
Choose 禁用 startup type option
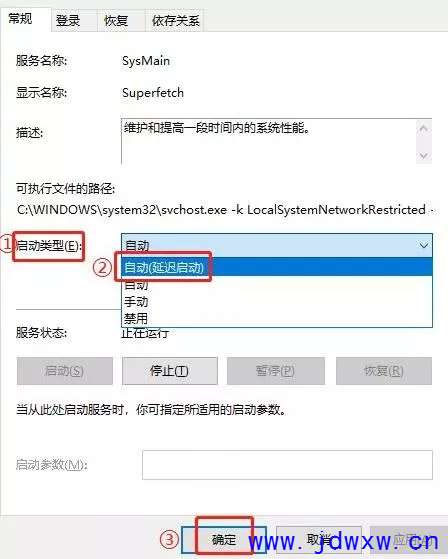277,318
